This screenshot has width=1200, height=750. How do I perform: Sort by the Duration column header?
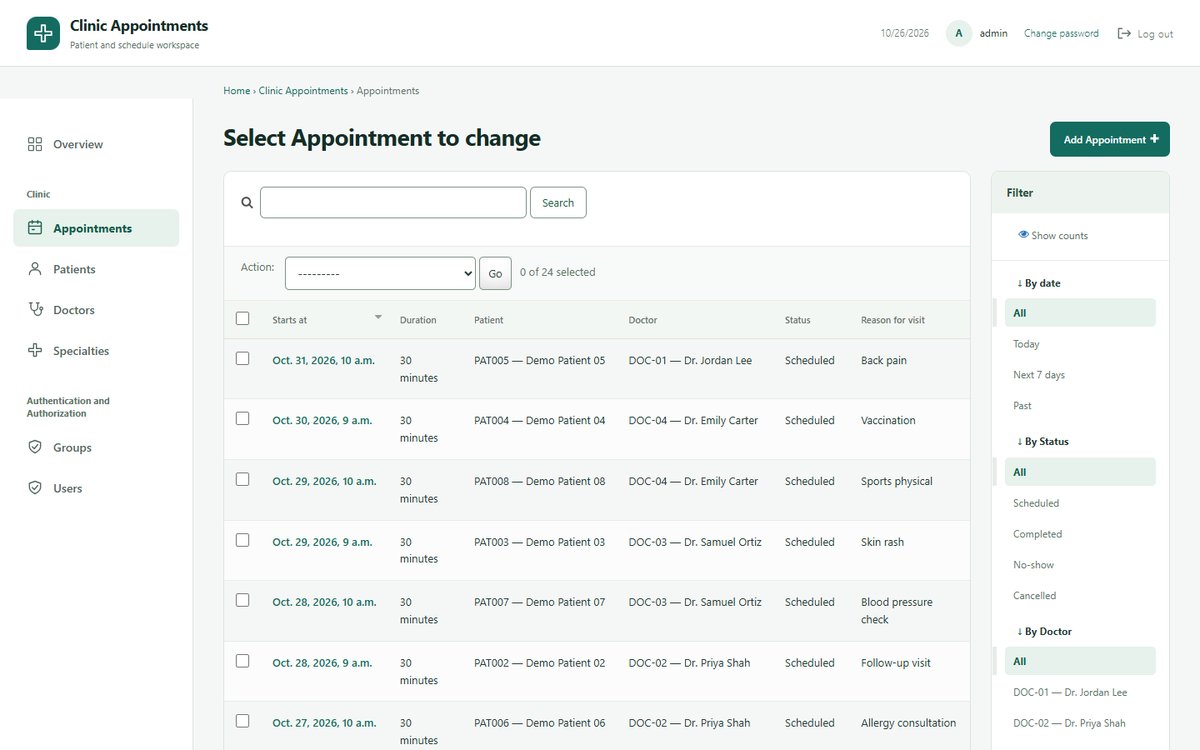[418, 320]
